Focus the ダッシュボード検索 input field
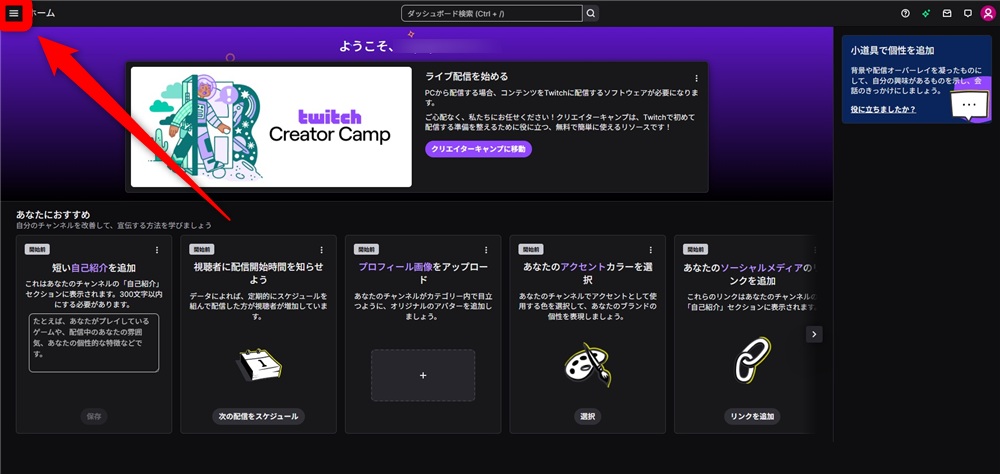The height and width of the screenshot is (474, 1000). tap(492, 13)
